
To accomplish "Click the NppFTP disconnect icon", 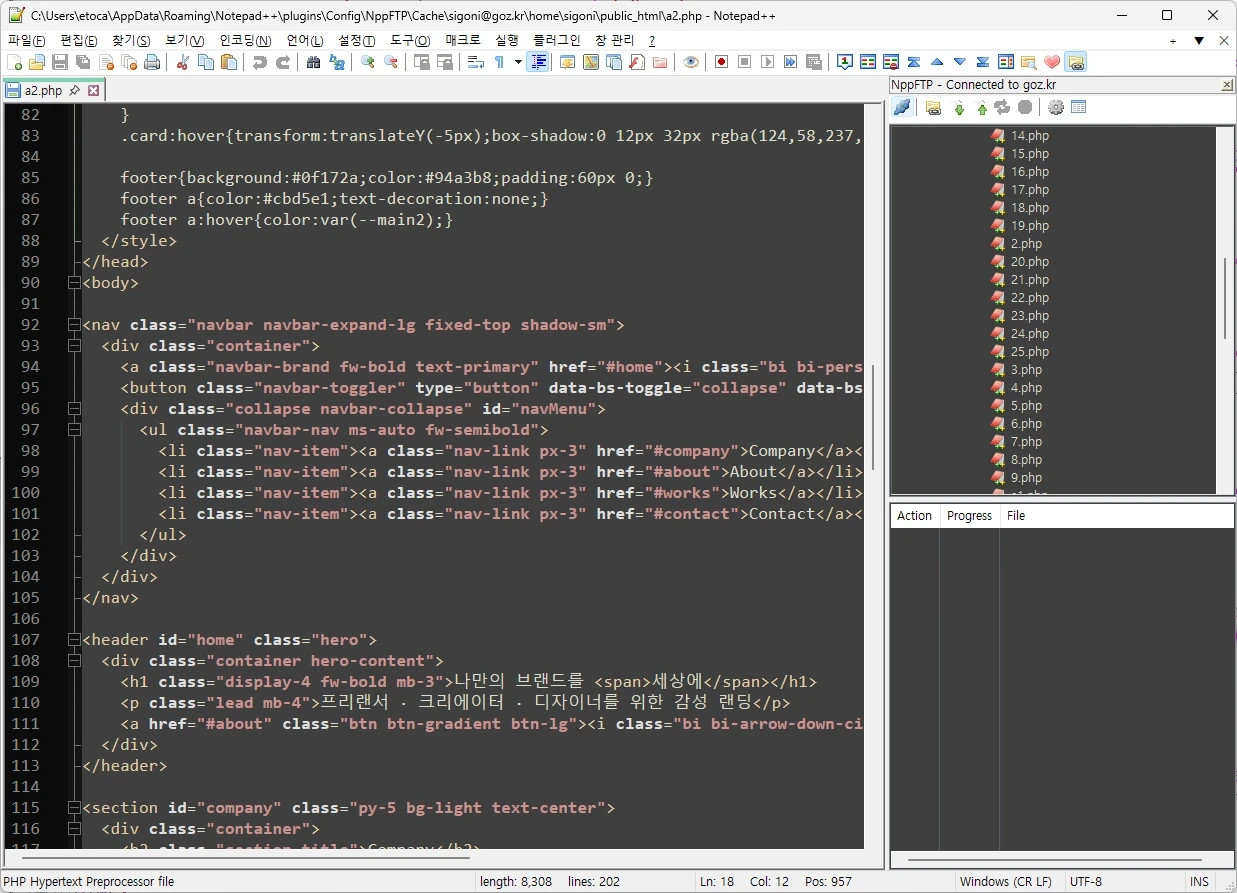I will pos(902,108).
